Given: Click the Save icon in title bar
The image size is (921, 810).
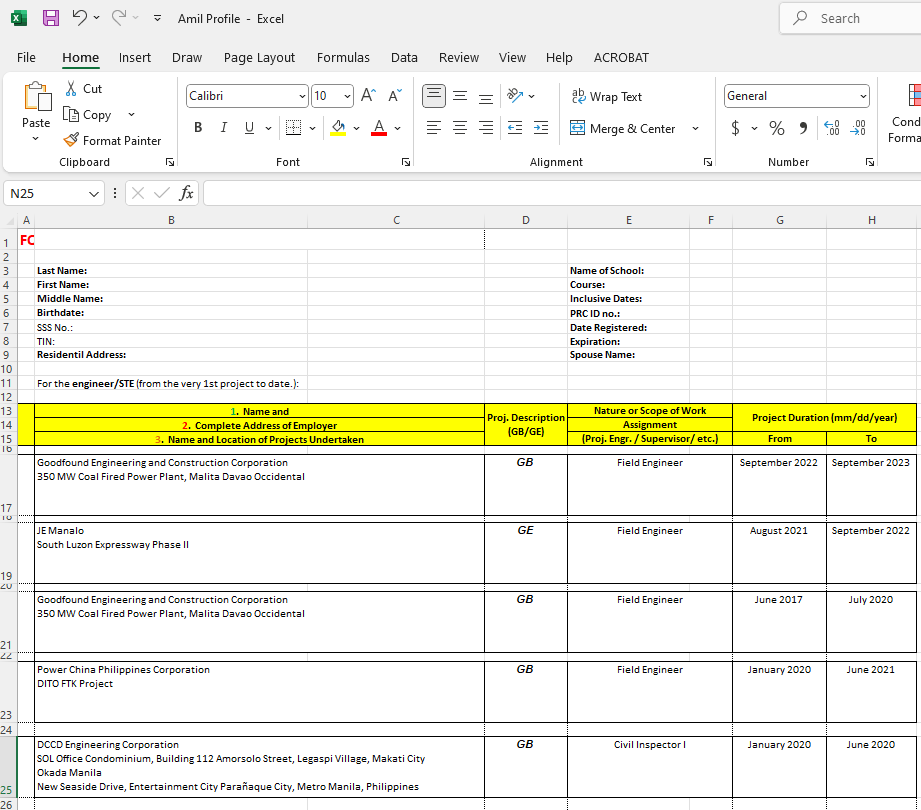Looking at the screenshot, I should (x=51, y=18).
